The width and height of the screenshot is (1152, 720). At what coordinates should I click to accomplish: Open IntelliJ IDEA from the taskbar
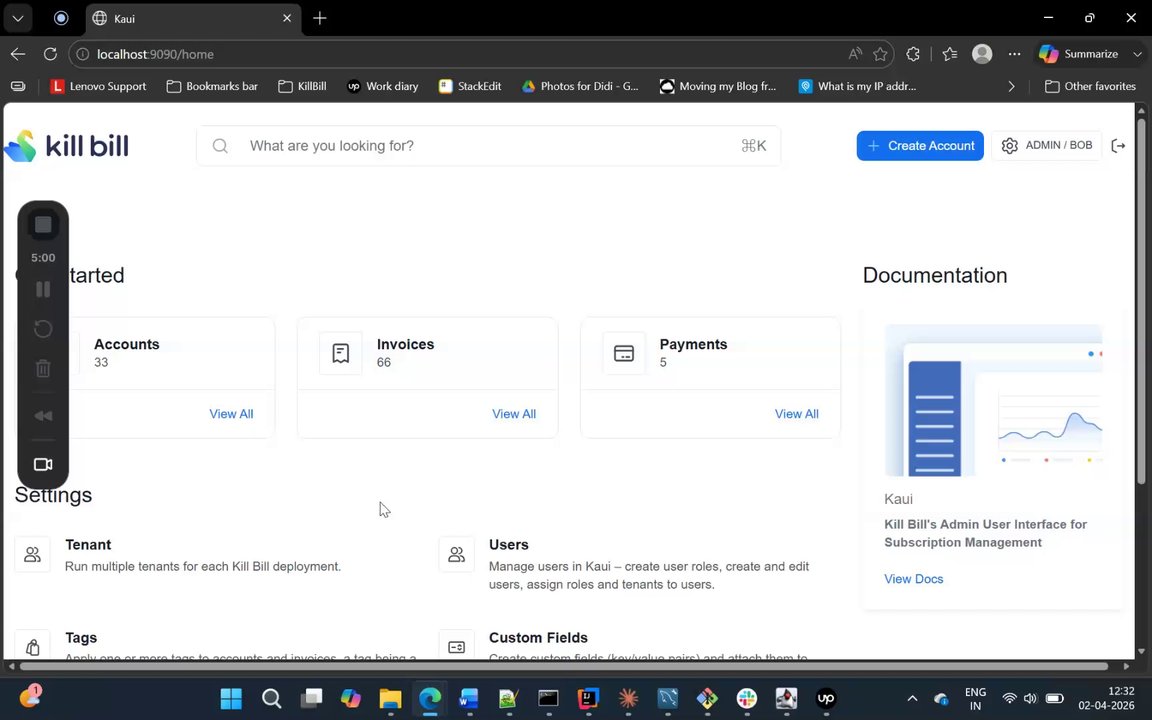coord(588,698)
